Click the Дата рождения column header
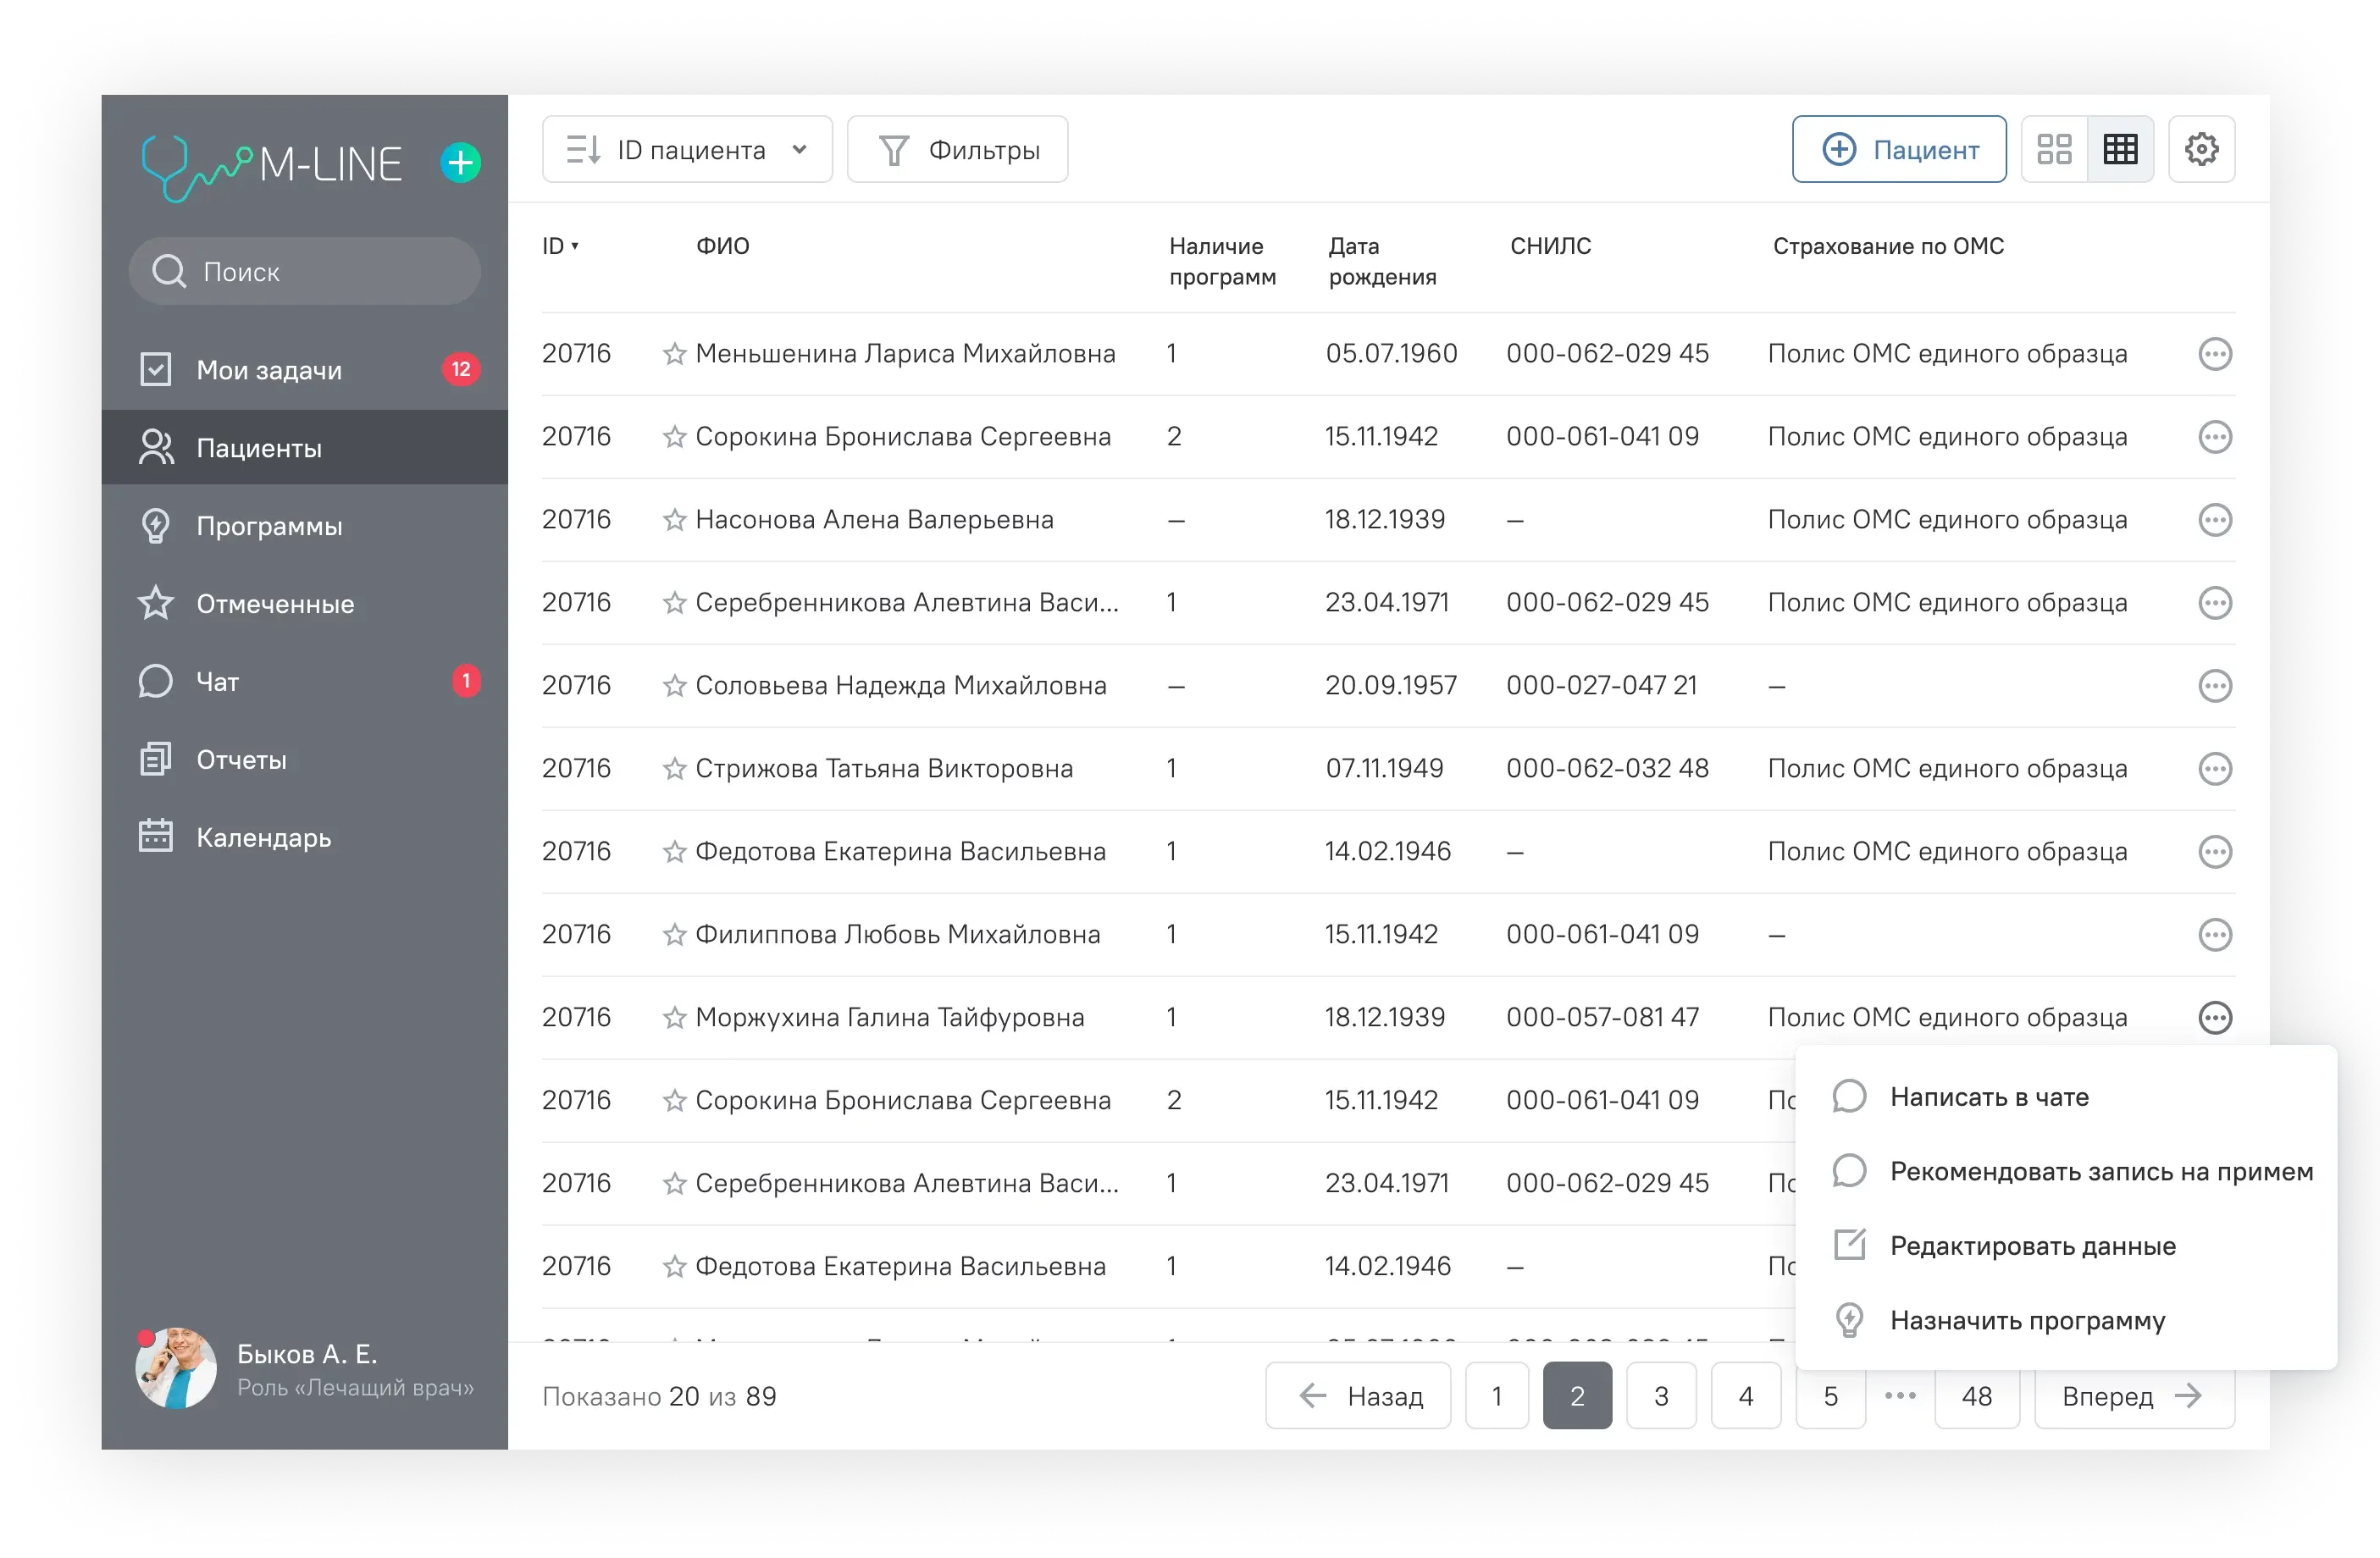 pos(1382,261)
